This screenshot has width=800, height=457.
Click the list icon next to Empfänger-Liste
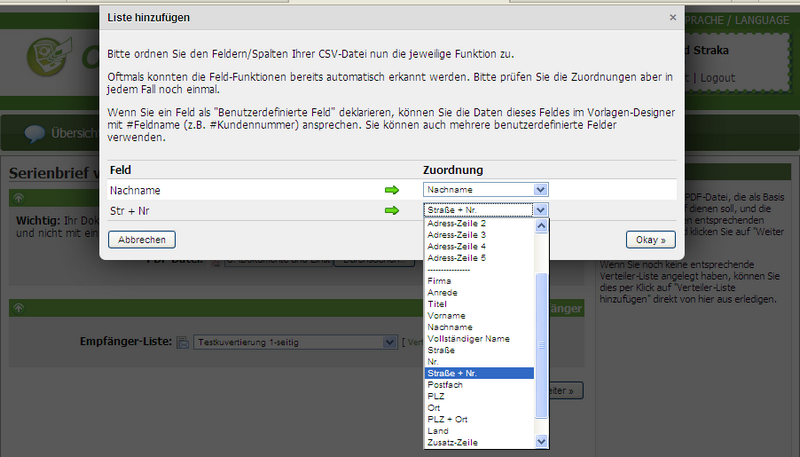tap(183, 342)
